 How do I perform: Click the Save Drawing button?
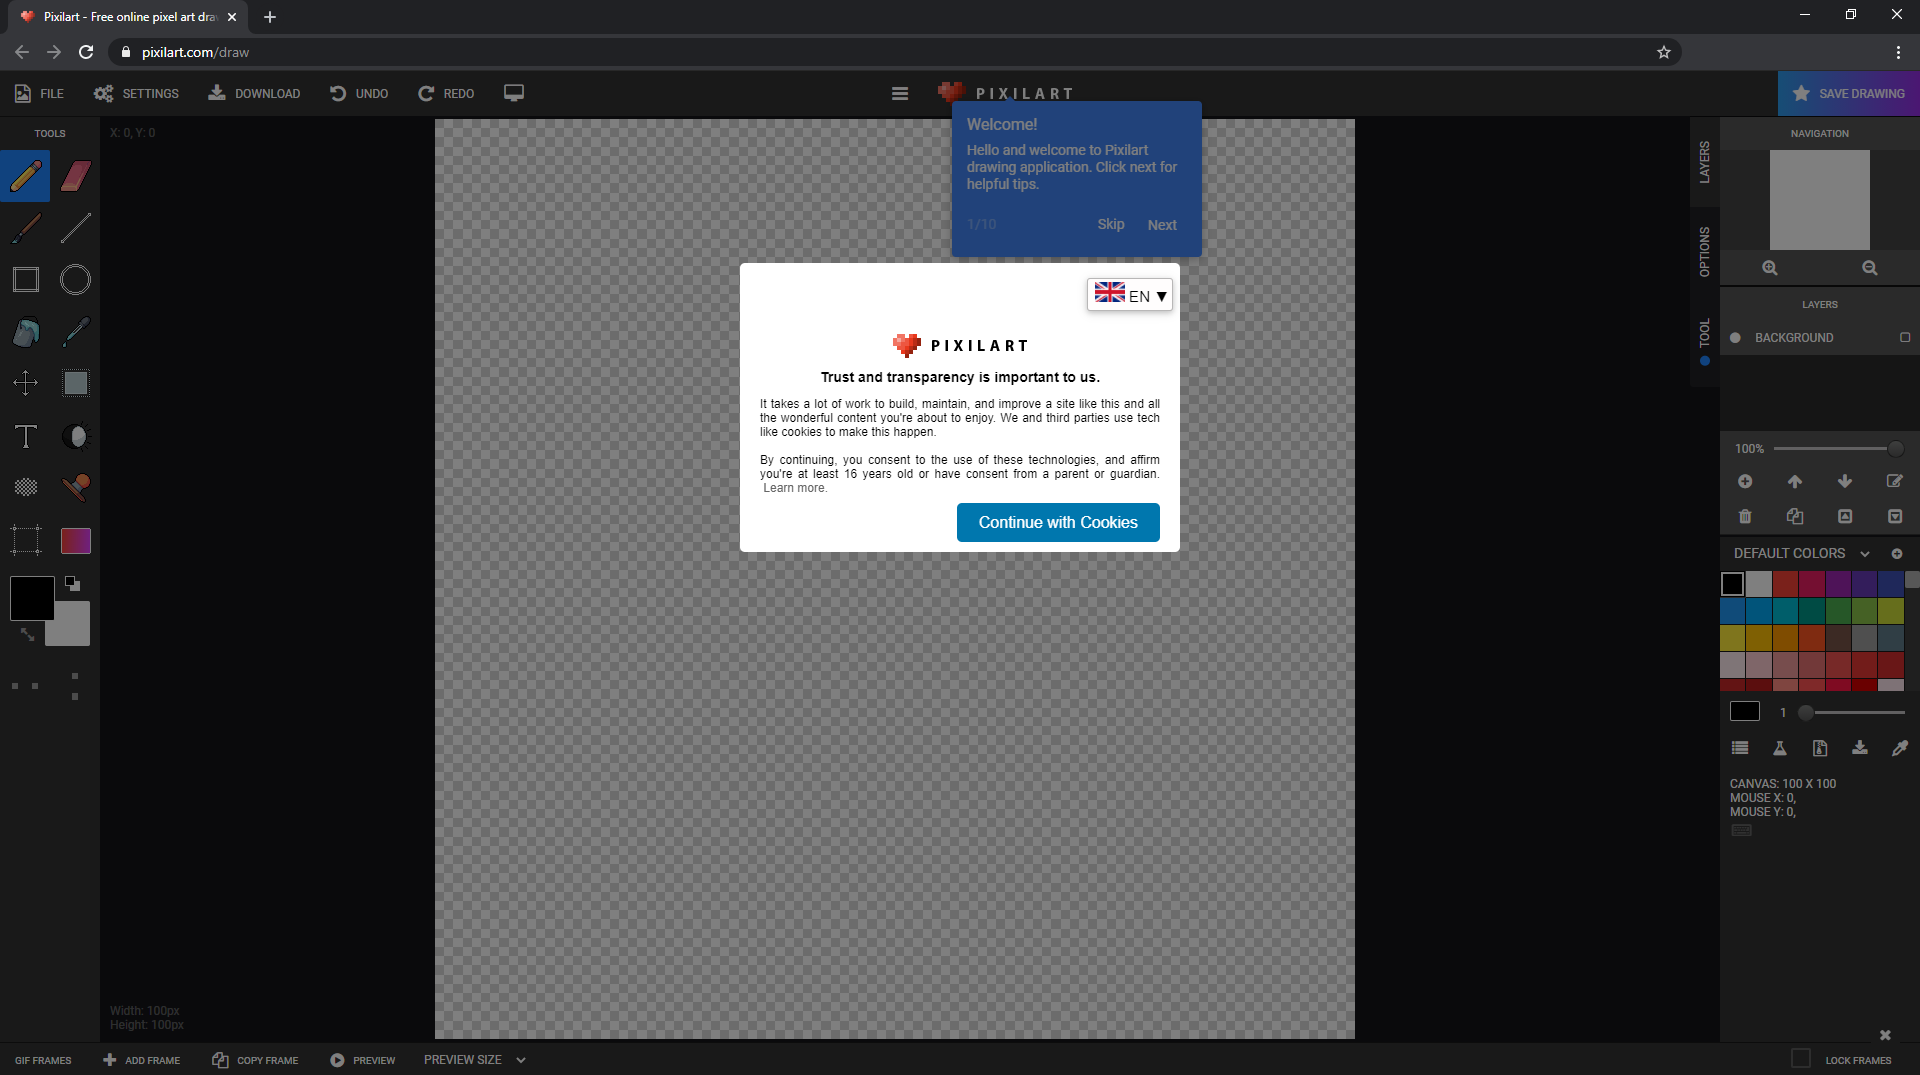1849,93
